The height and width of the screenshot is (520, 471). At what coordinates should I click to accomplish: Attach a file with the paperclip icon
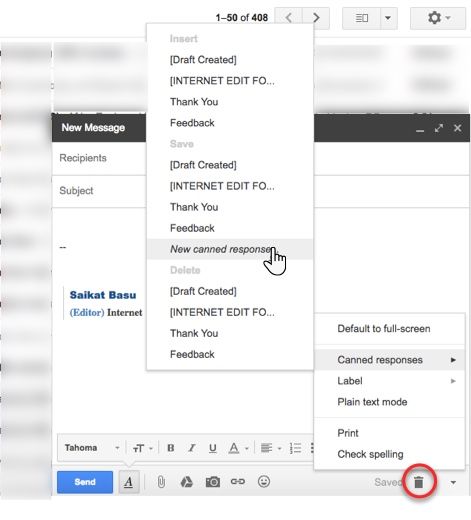click(161, 482)
